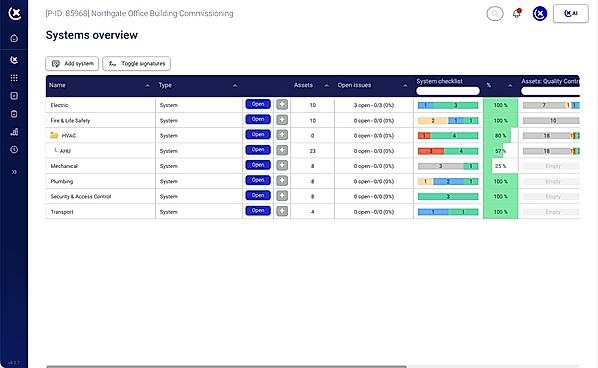Click Assets count 23 in AHU row
The width and height of the screenshot is (598, 368).
click(x=312, y=151)
